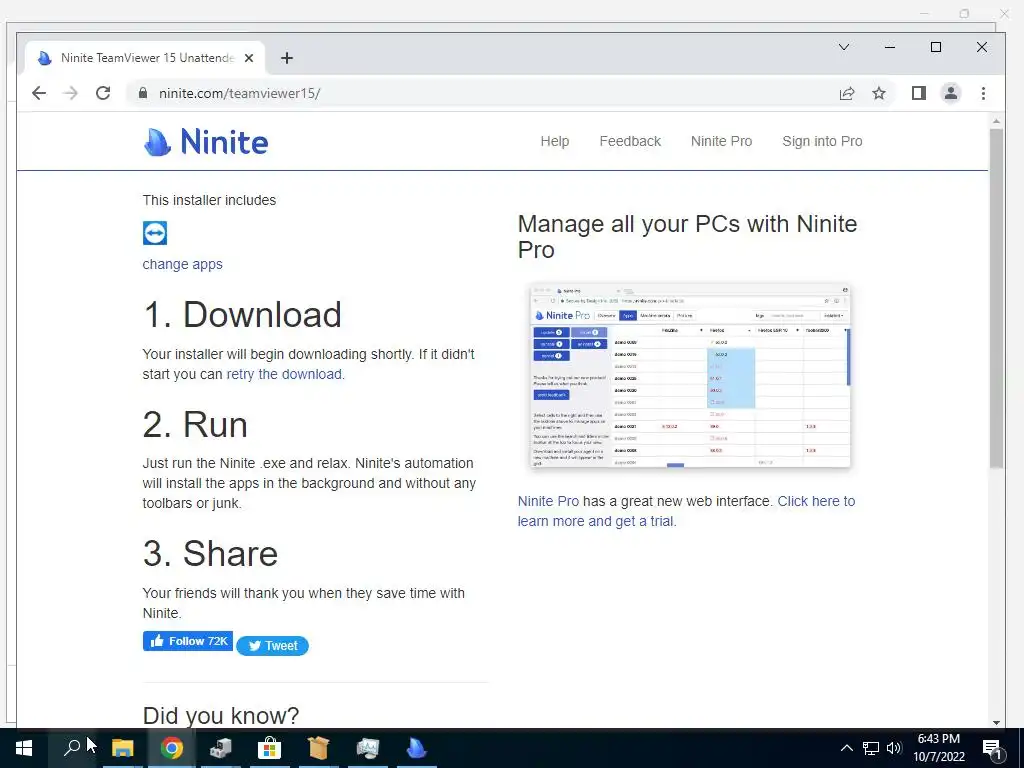Open the clock showing 6:43 PM
Viewport: 1024px width, 768px height.
[x=939, y=748]
